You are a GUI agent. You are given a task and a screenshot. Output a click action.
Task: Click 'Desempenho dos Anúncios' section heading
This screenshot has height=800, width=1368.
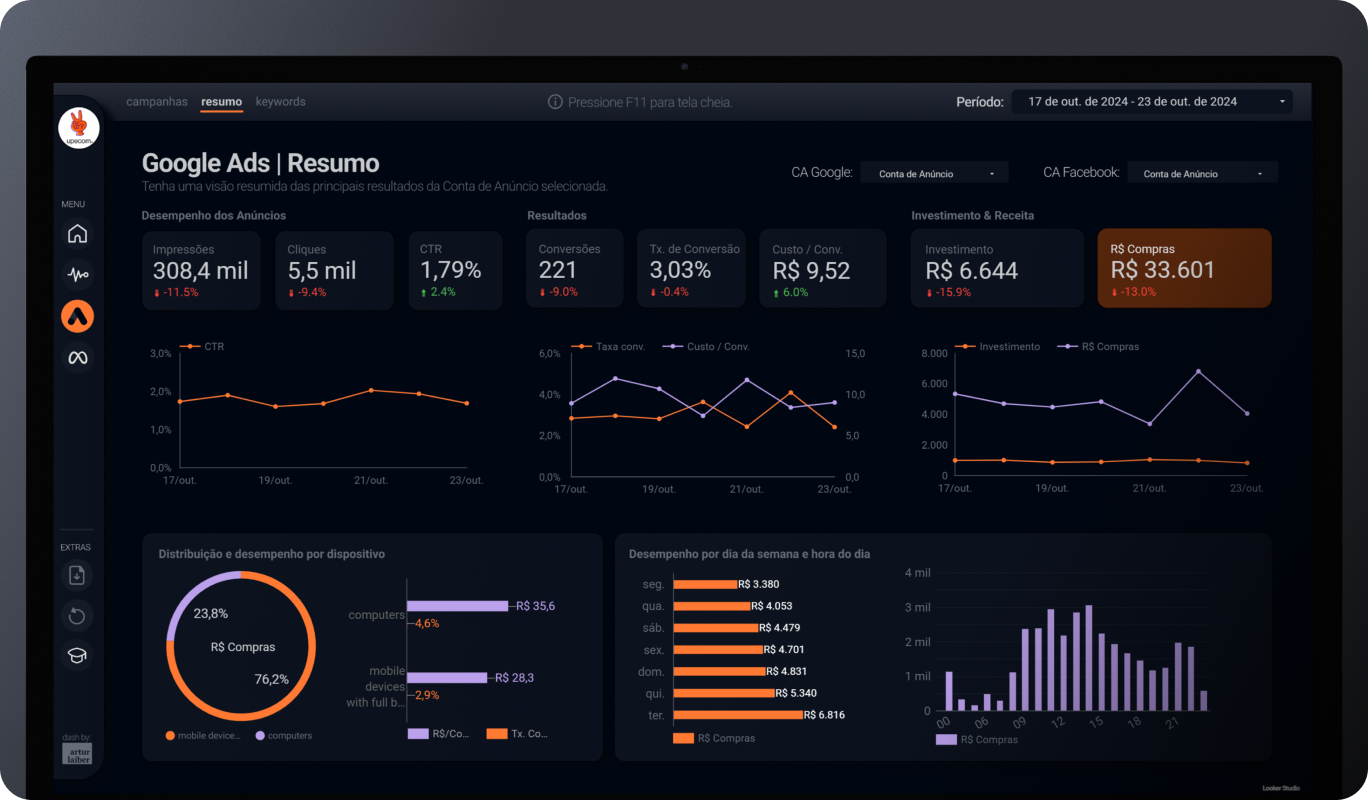[214, 215]
